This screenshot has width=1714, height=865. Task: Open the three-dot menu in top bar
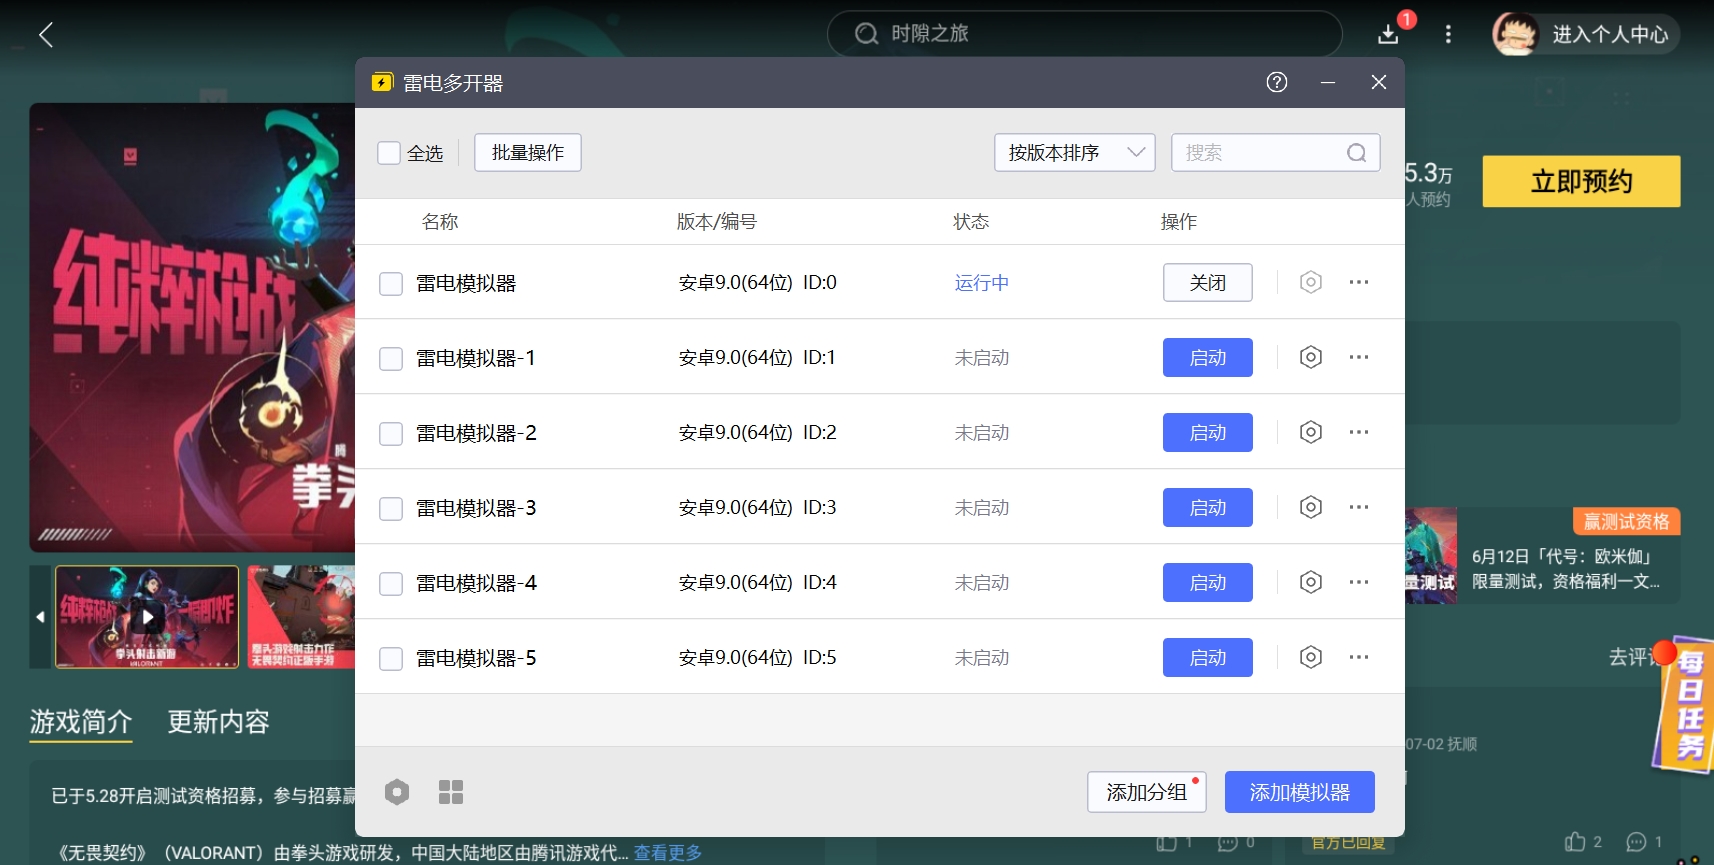[1447, 34]
